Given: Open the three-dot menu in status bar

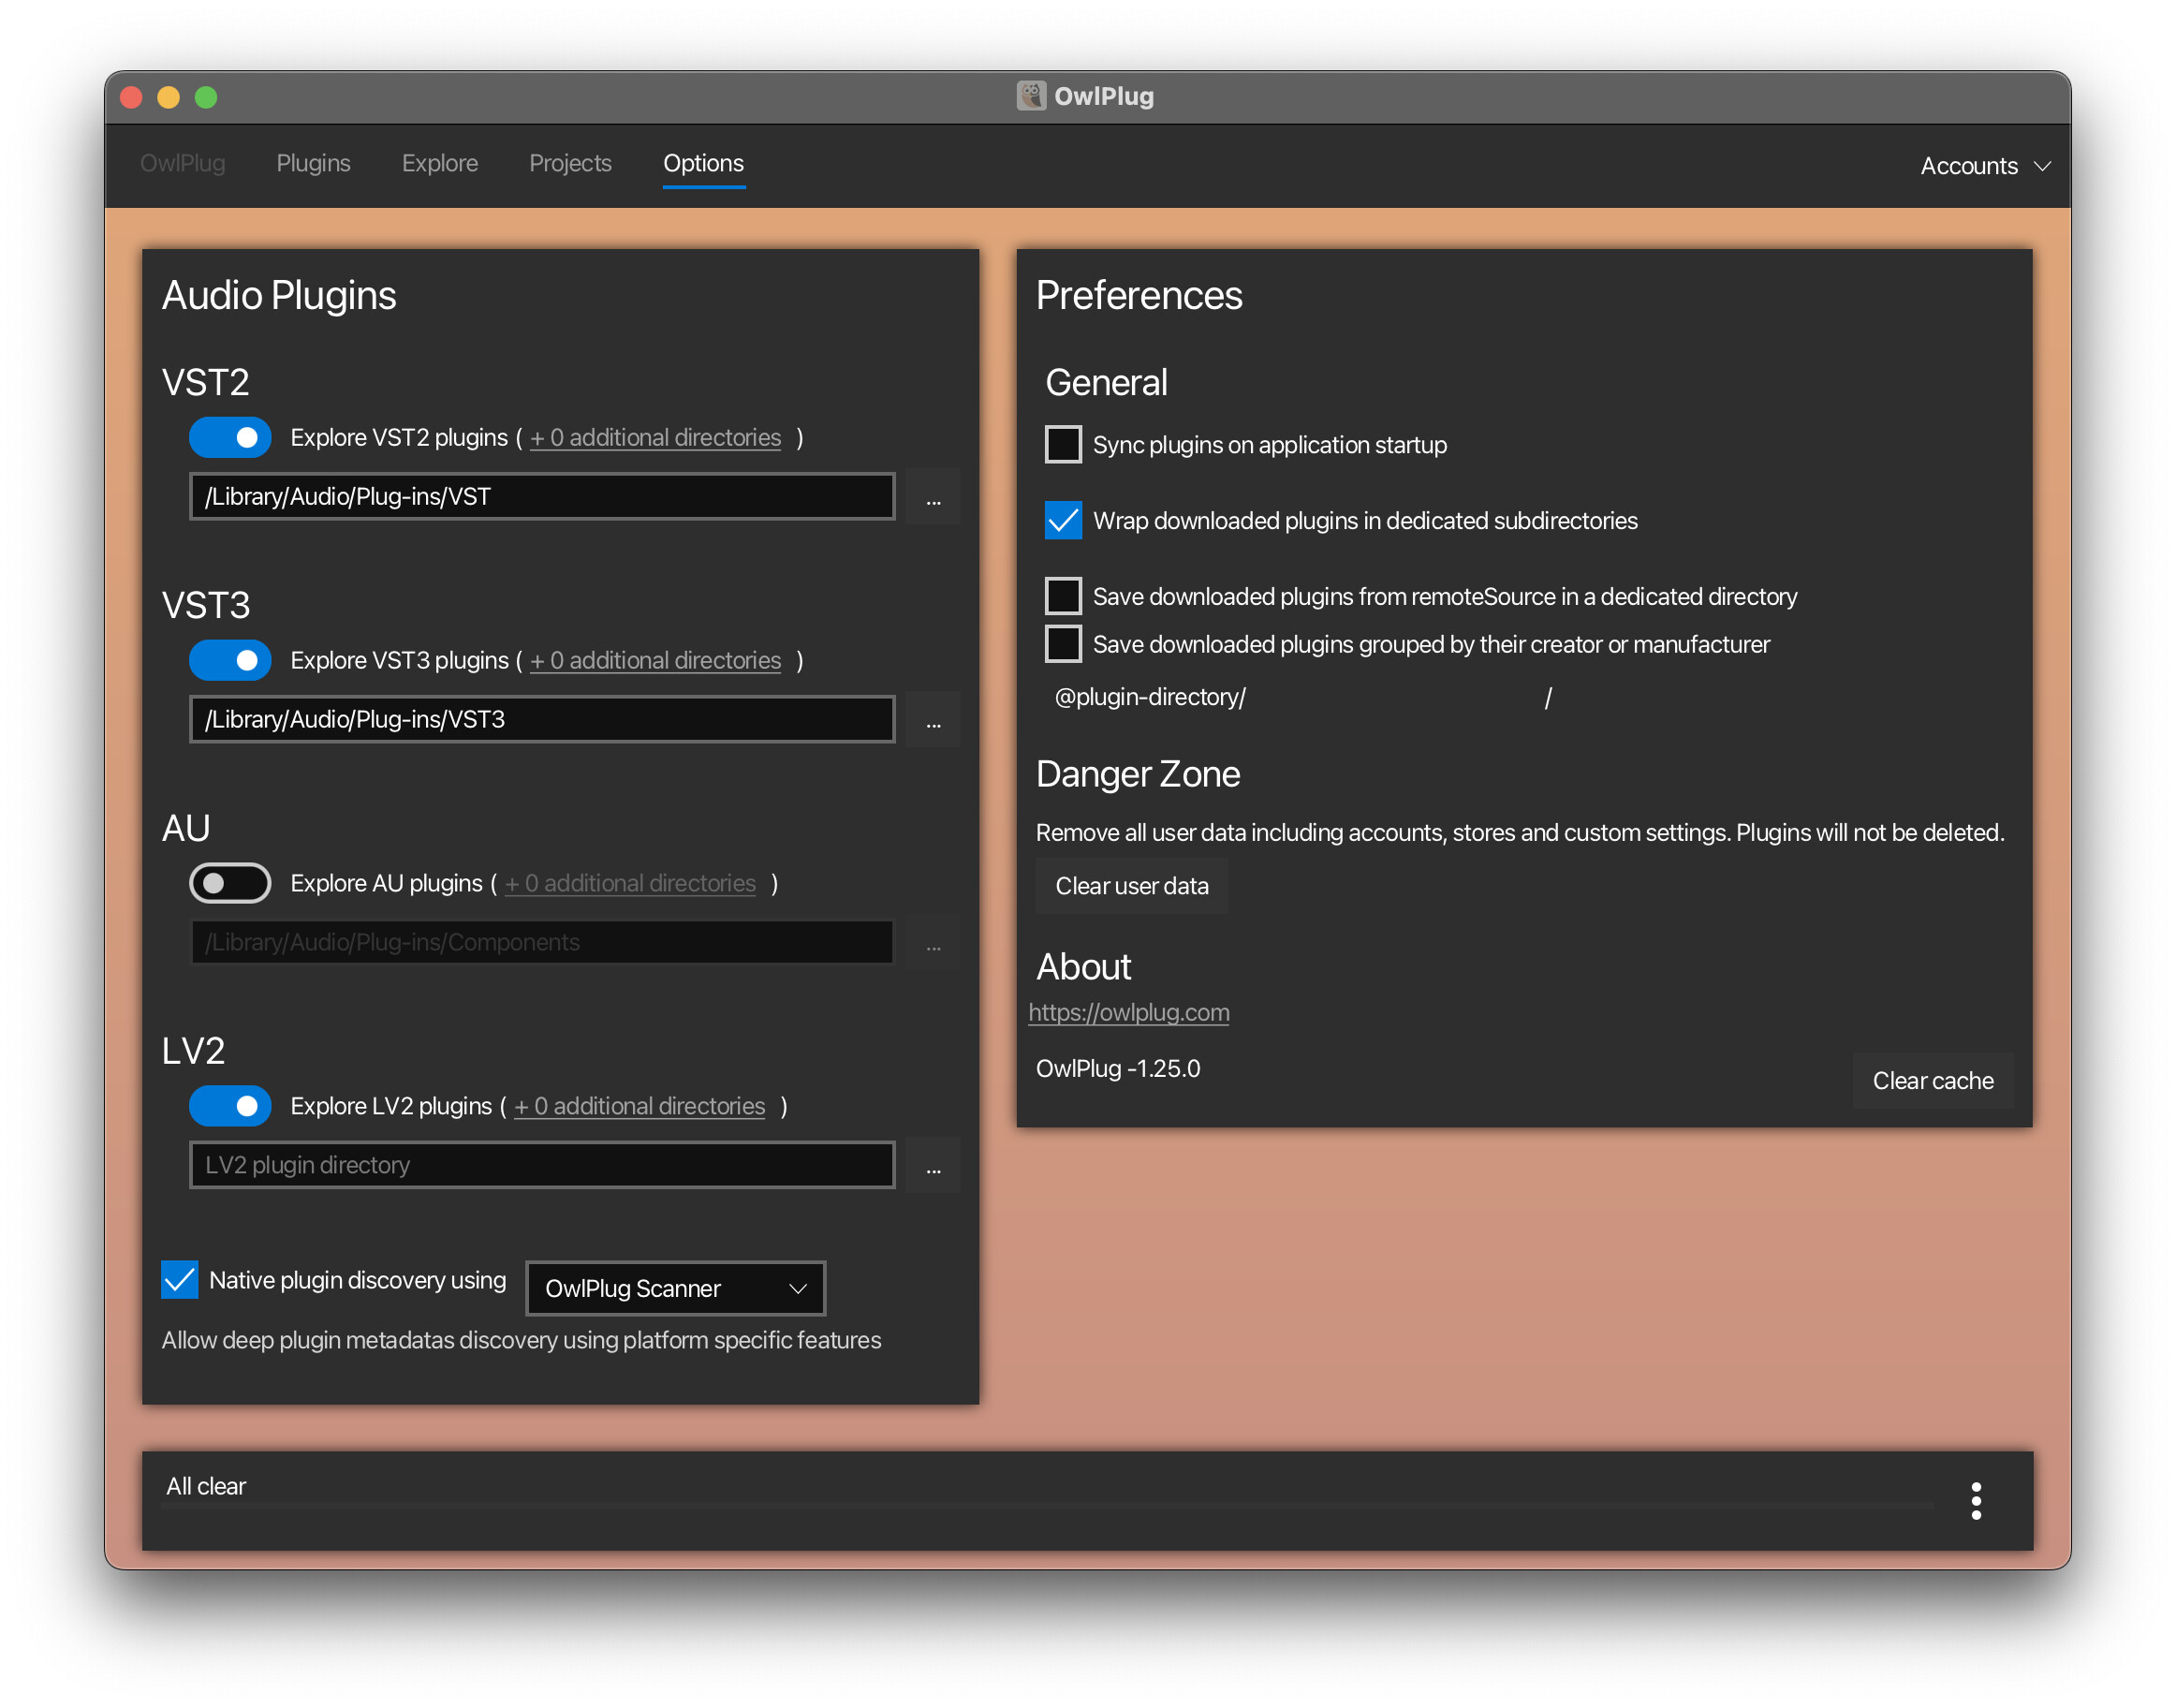Looking at the screenshot, I should [1975, 1501].
